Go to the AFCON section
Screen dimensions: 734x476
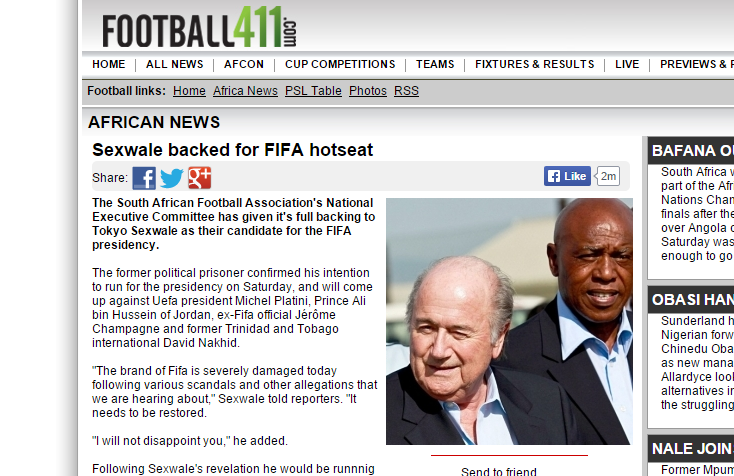(244, 64)
